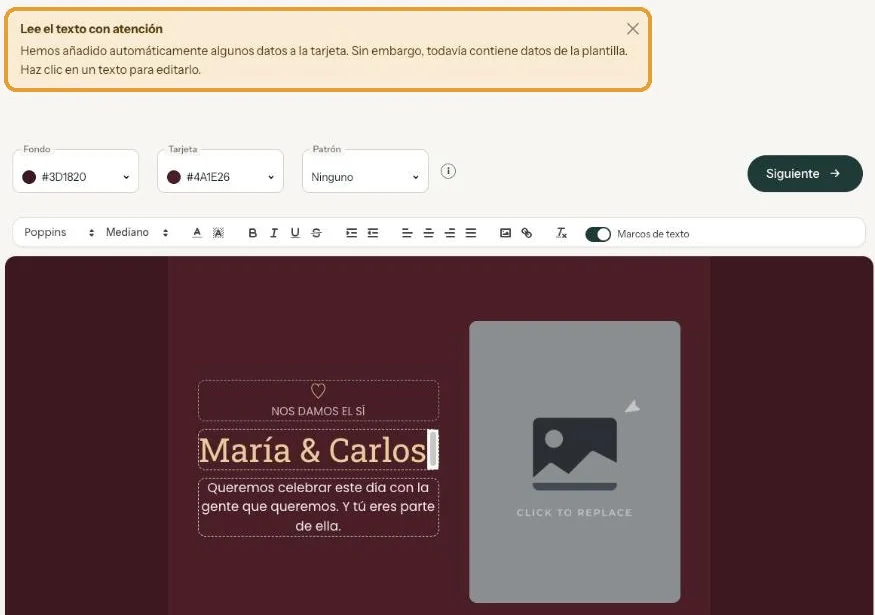Toggle underline formatting
This screenshot has height=615, width=875.
pyautogui.click(x=295, y=233)
